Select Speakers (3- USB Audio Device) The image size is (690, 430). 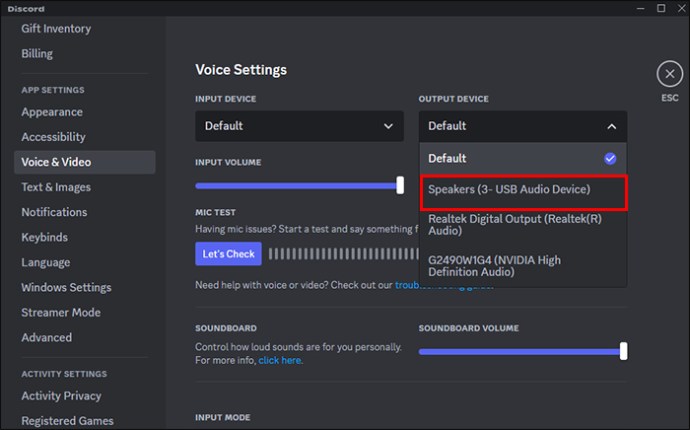tap(523, 190)
